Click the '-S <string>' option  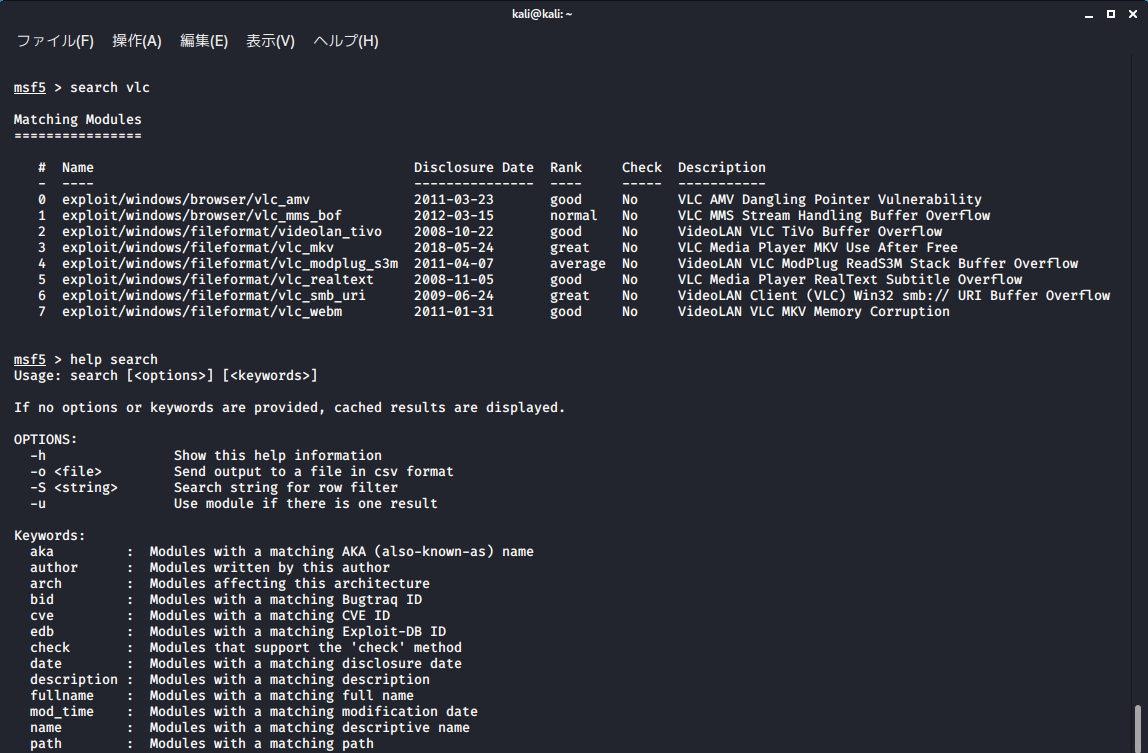point(74,488)
